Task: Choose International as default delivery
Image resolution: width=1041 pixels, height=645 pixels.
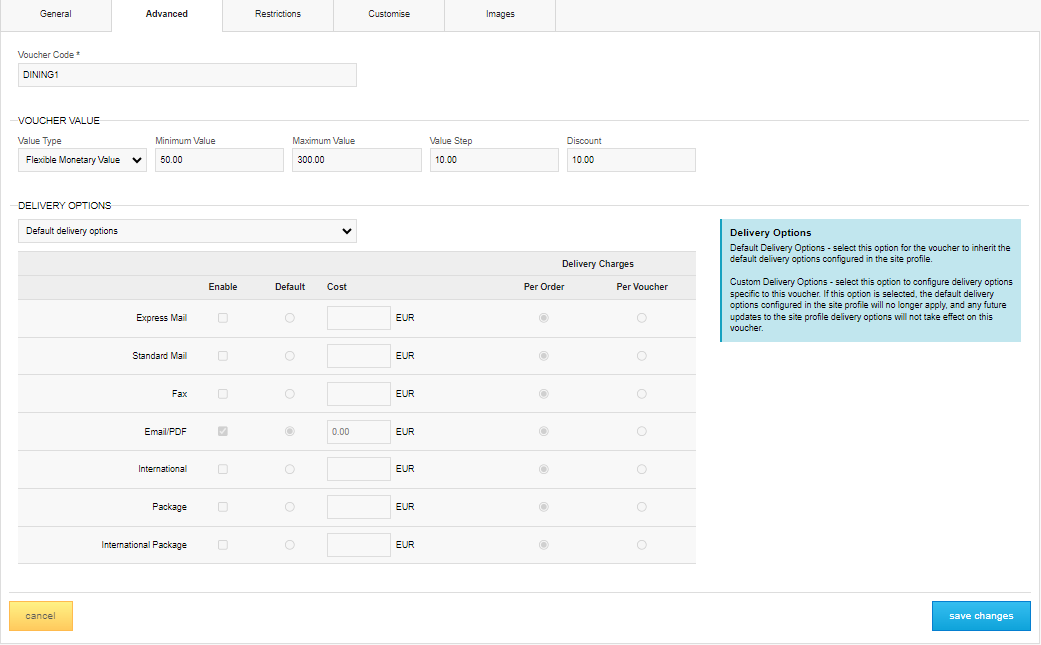Action: tap(289, 469)
